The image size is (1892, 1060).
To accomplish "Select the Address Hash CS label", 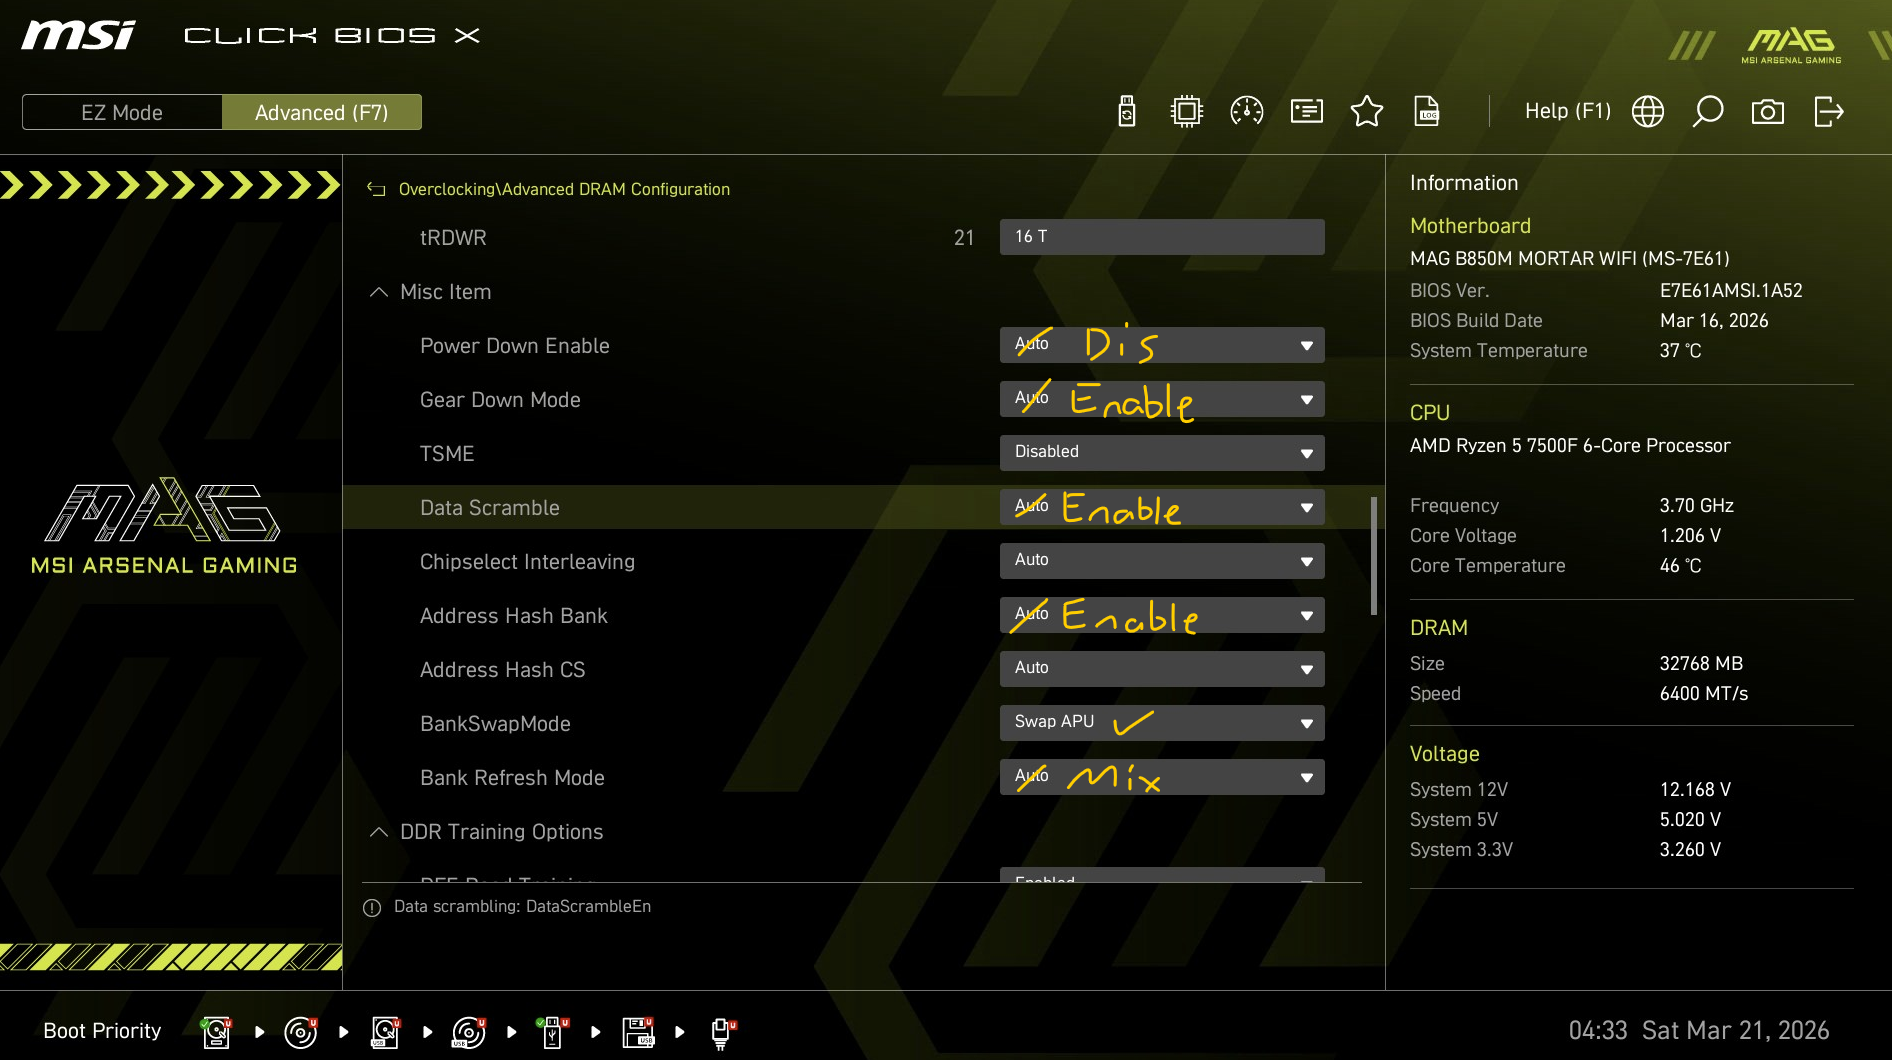I will click(503, 670).
